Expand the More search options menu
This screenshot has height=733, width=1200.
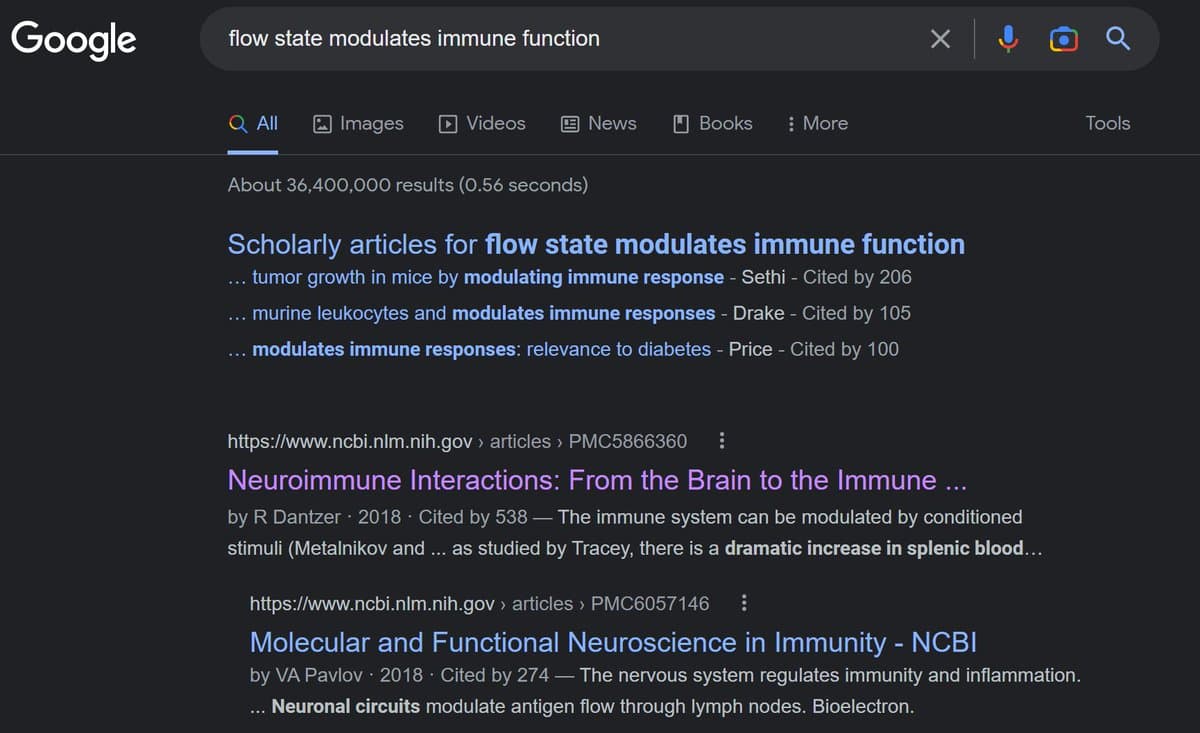pyautogui.click(x=816, y=123)
